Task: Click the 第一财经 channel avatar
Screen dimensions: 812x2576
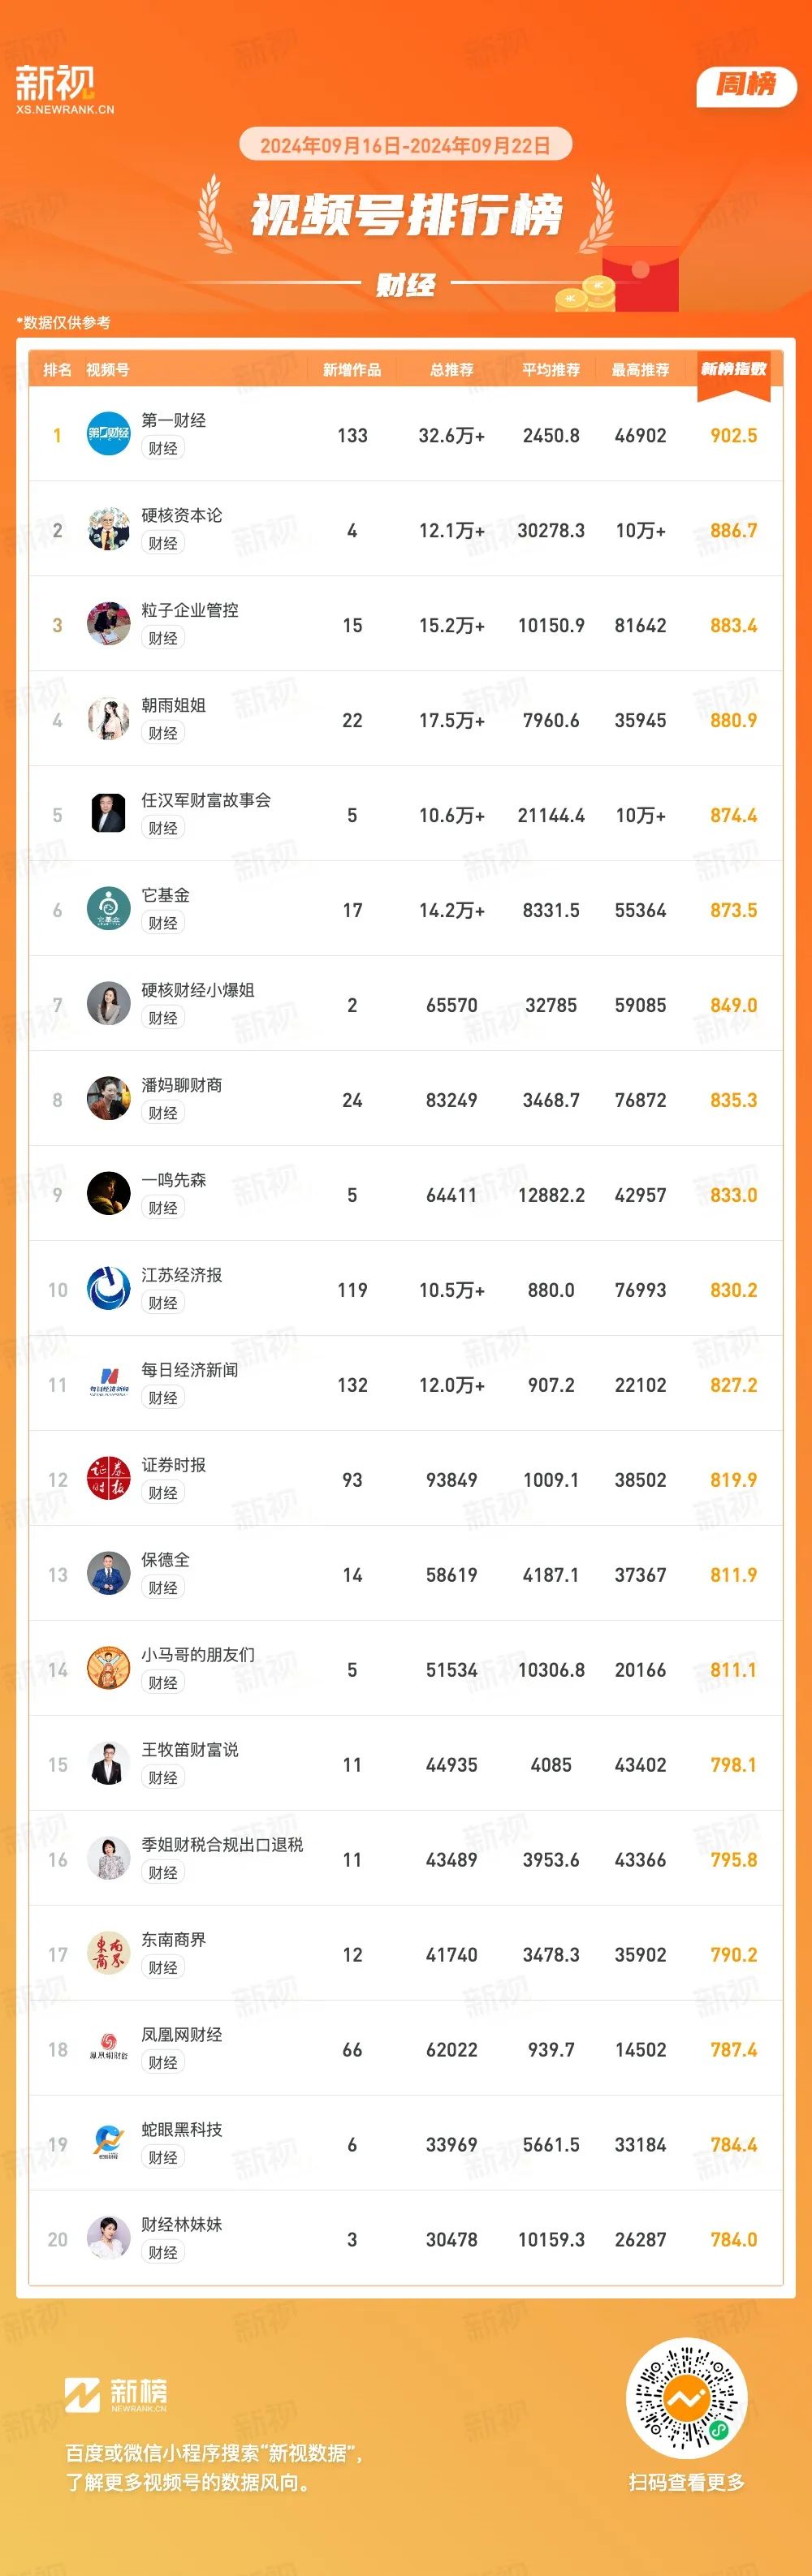Action: point(108,434)
